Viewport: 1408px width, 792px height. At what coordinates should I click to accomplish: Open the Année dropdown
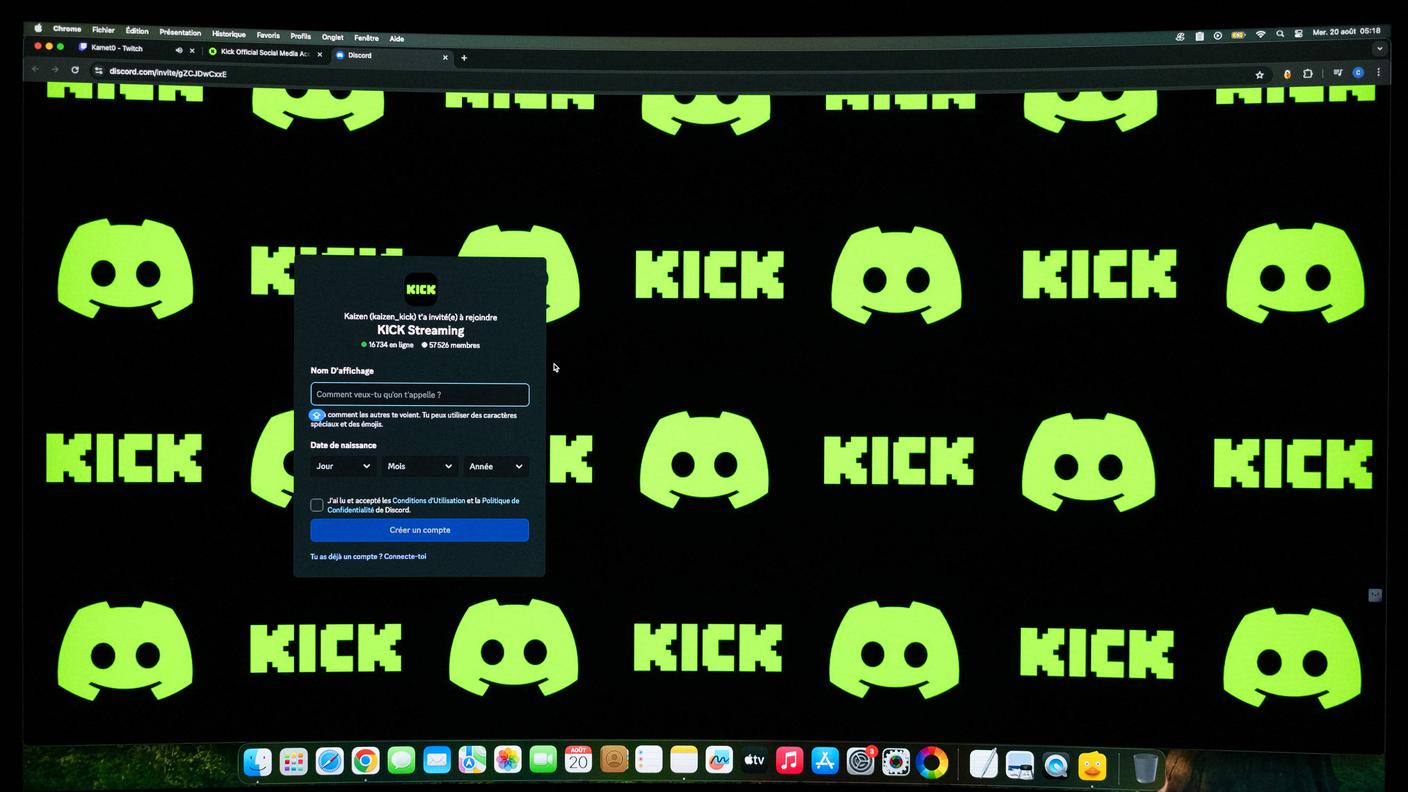(496, 467)
